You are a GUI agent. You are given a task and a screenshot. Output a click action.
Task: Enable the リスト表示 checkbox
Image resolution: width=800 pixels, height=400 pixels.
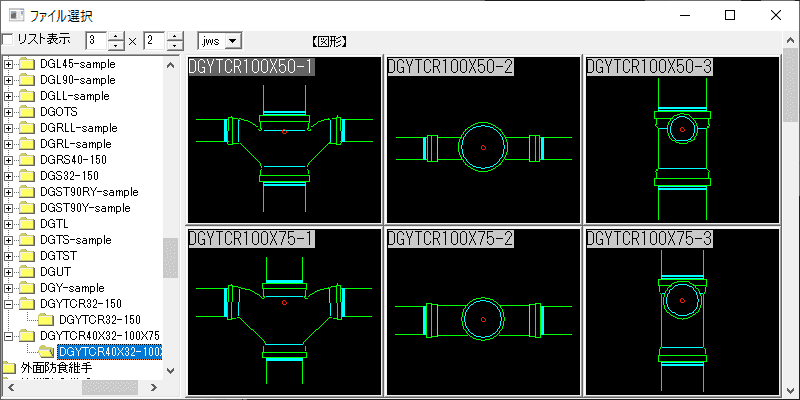pyautogui.click(x=9, y=40)
